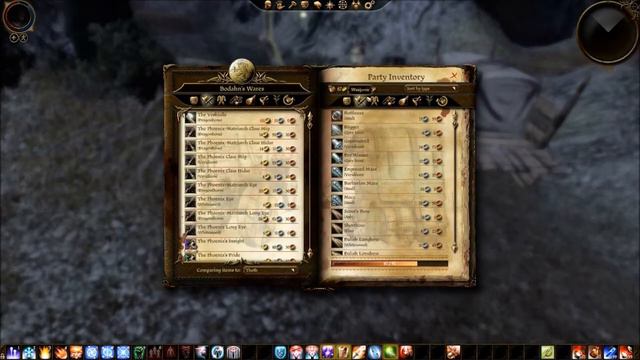Open the character record helmet icon in top menu

(268, 5)
